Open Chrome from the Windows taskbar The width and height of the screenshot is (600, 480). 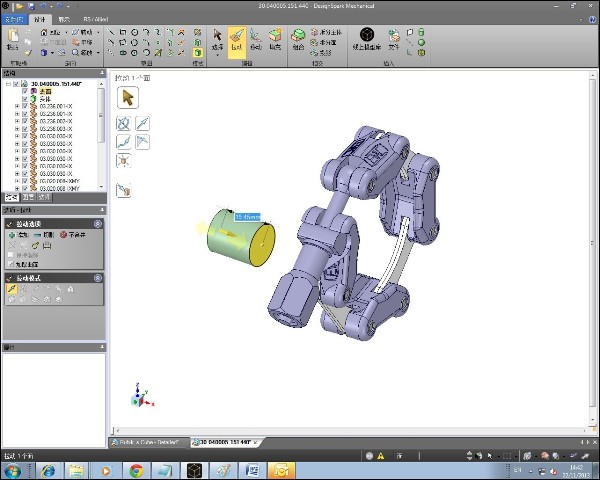click(x=135, y=470)
